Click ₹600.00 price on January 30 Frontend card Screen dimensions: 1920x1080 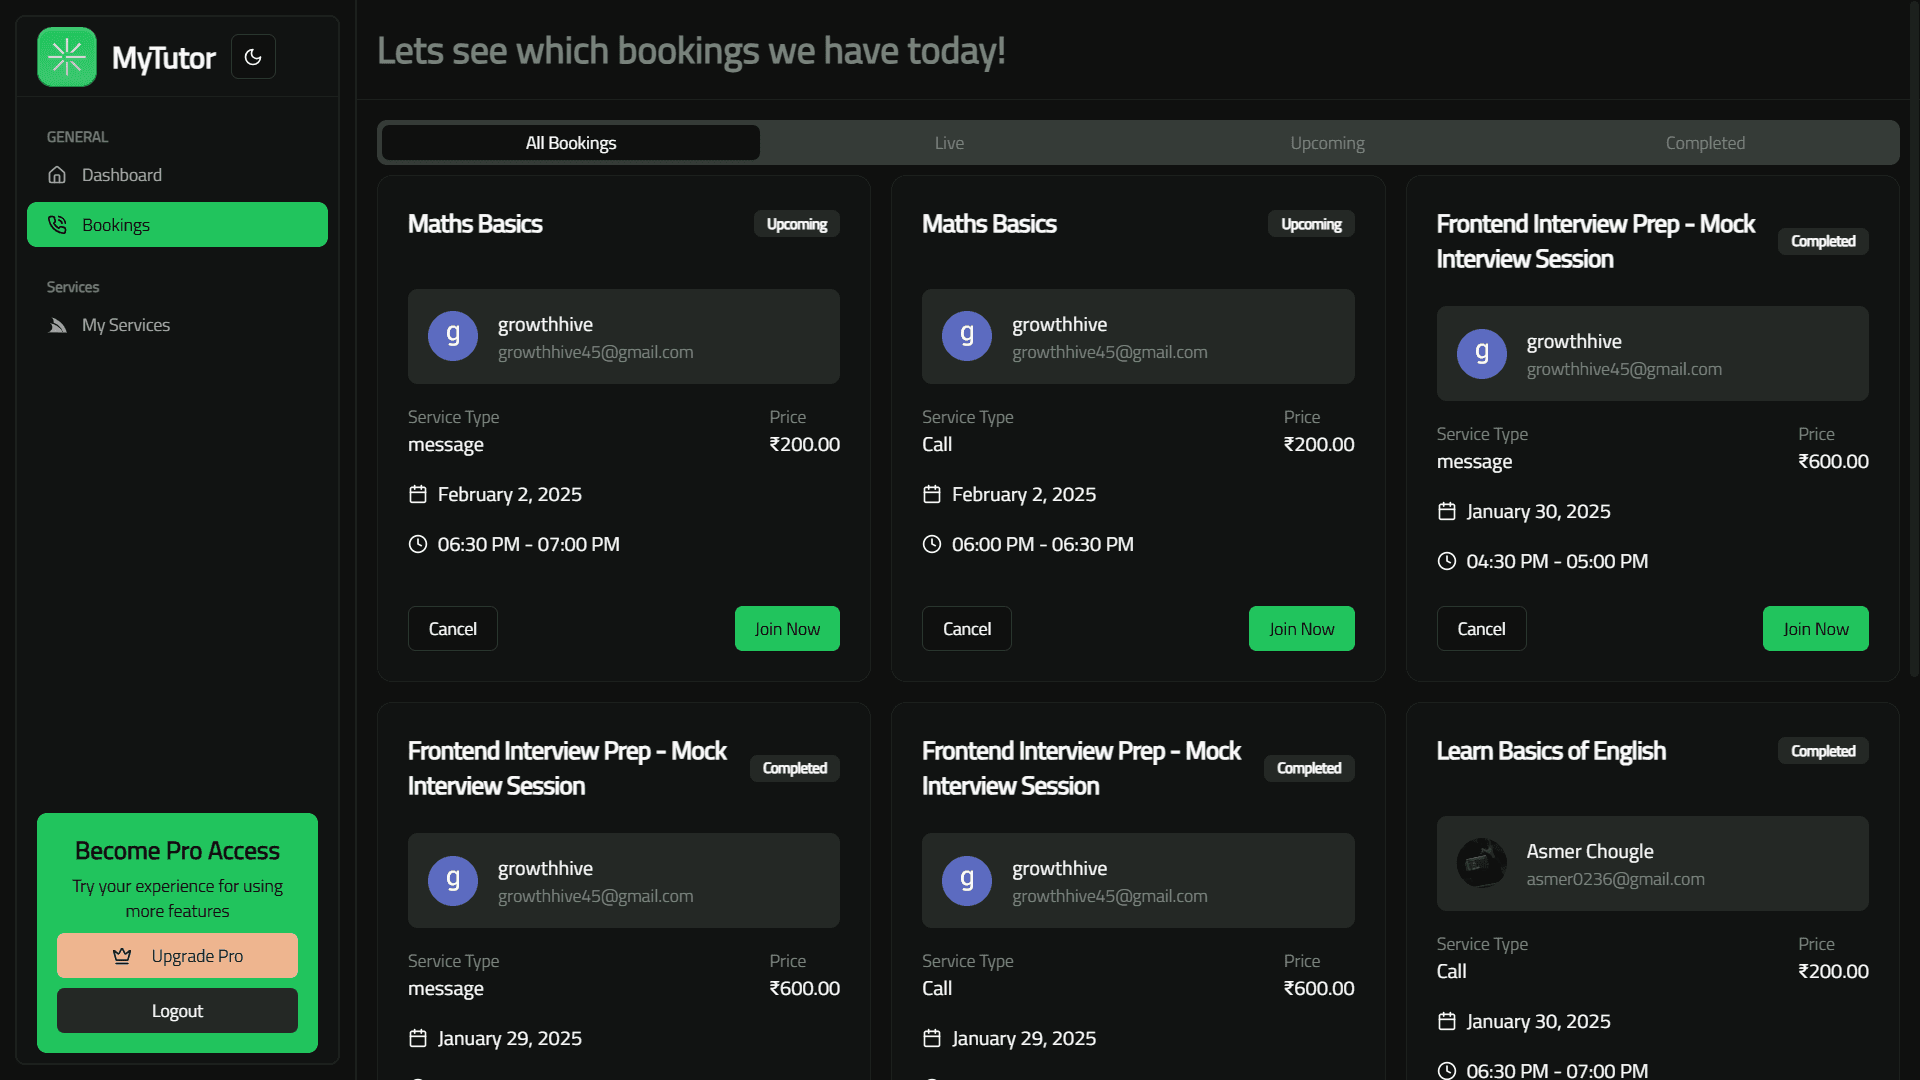pyautogui.click(x=1833, y=461)
